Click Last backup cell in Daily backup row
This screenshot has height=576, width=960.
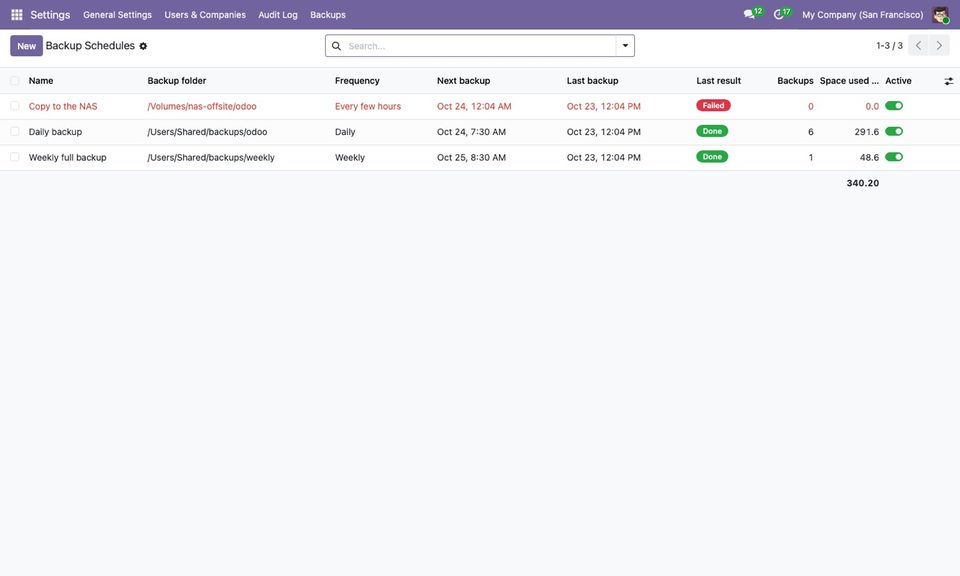(x=604, y=132)
